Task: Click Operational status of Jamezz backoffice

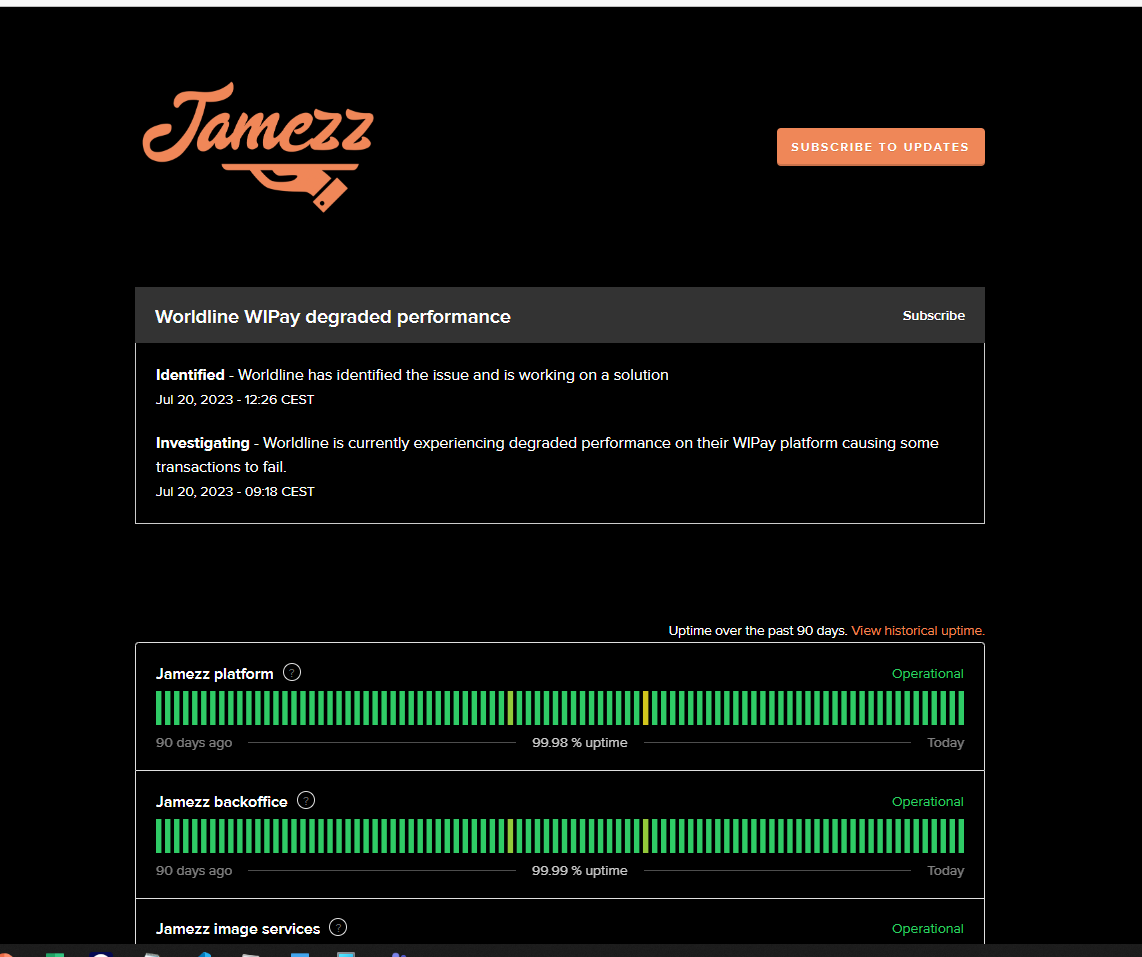Action: click(928, 801)
